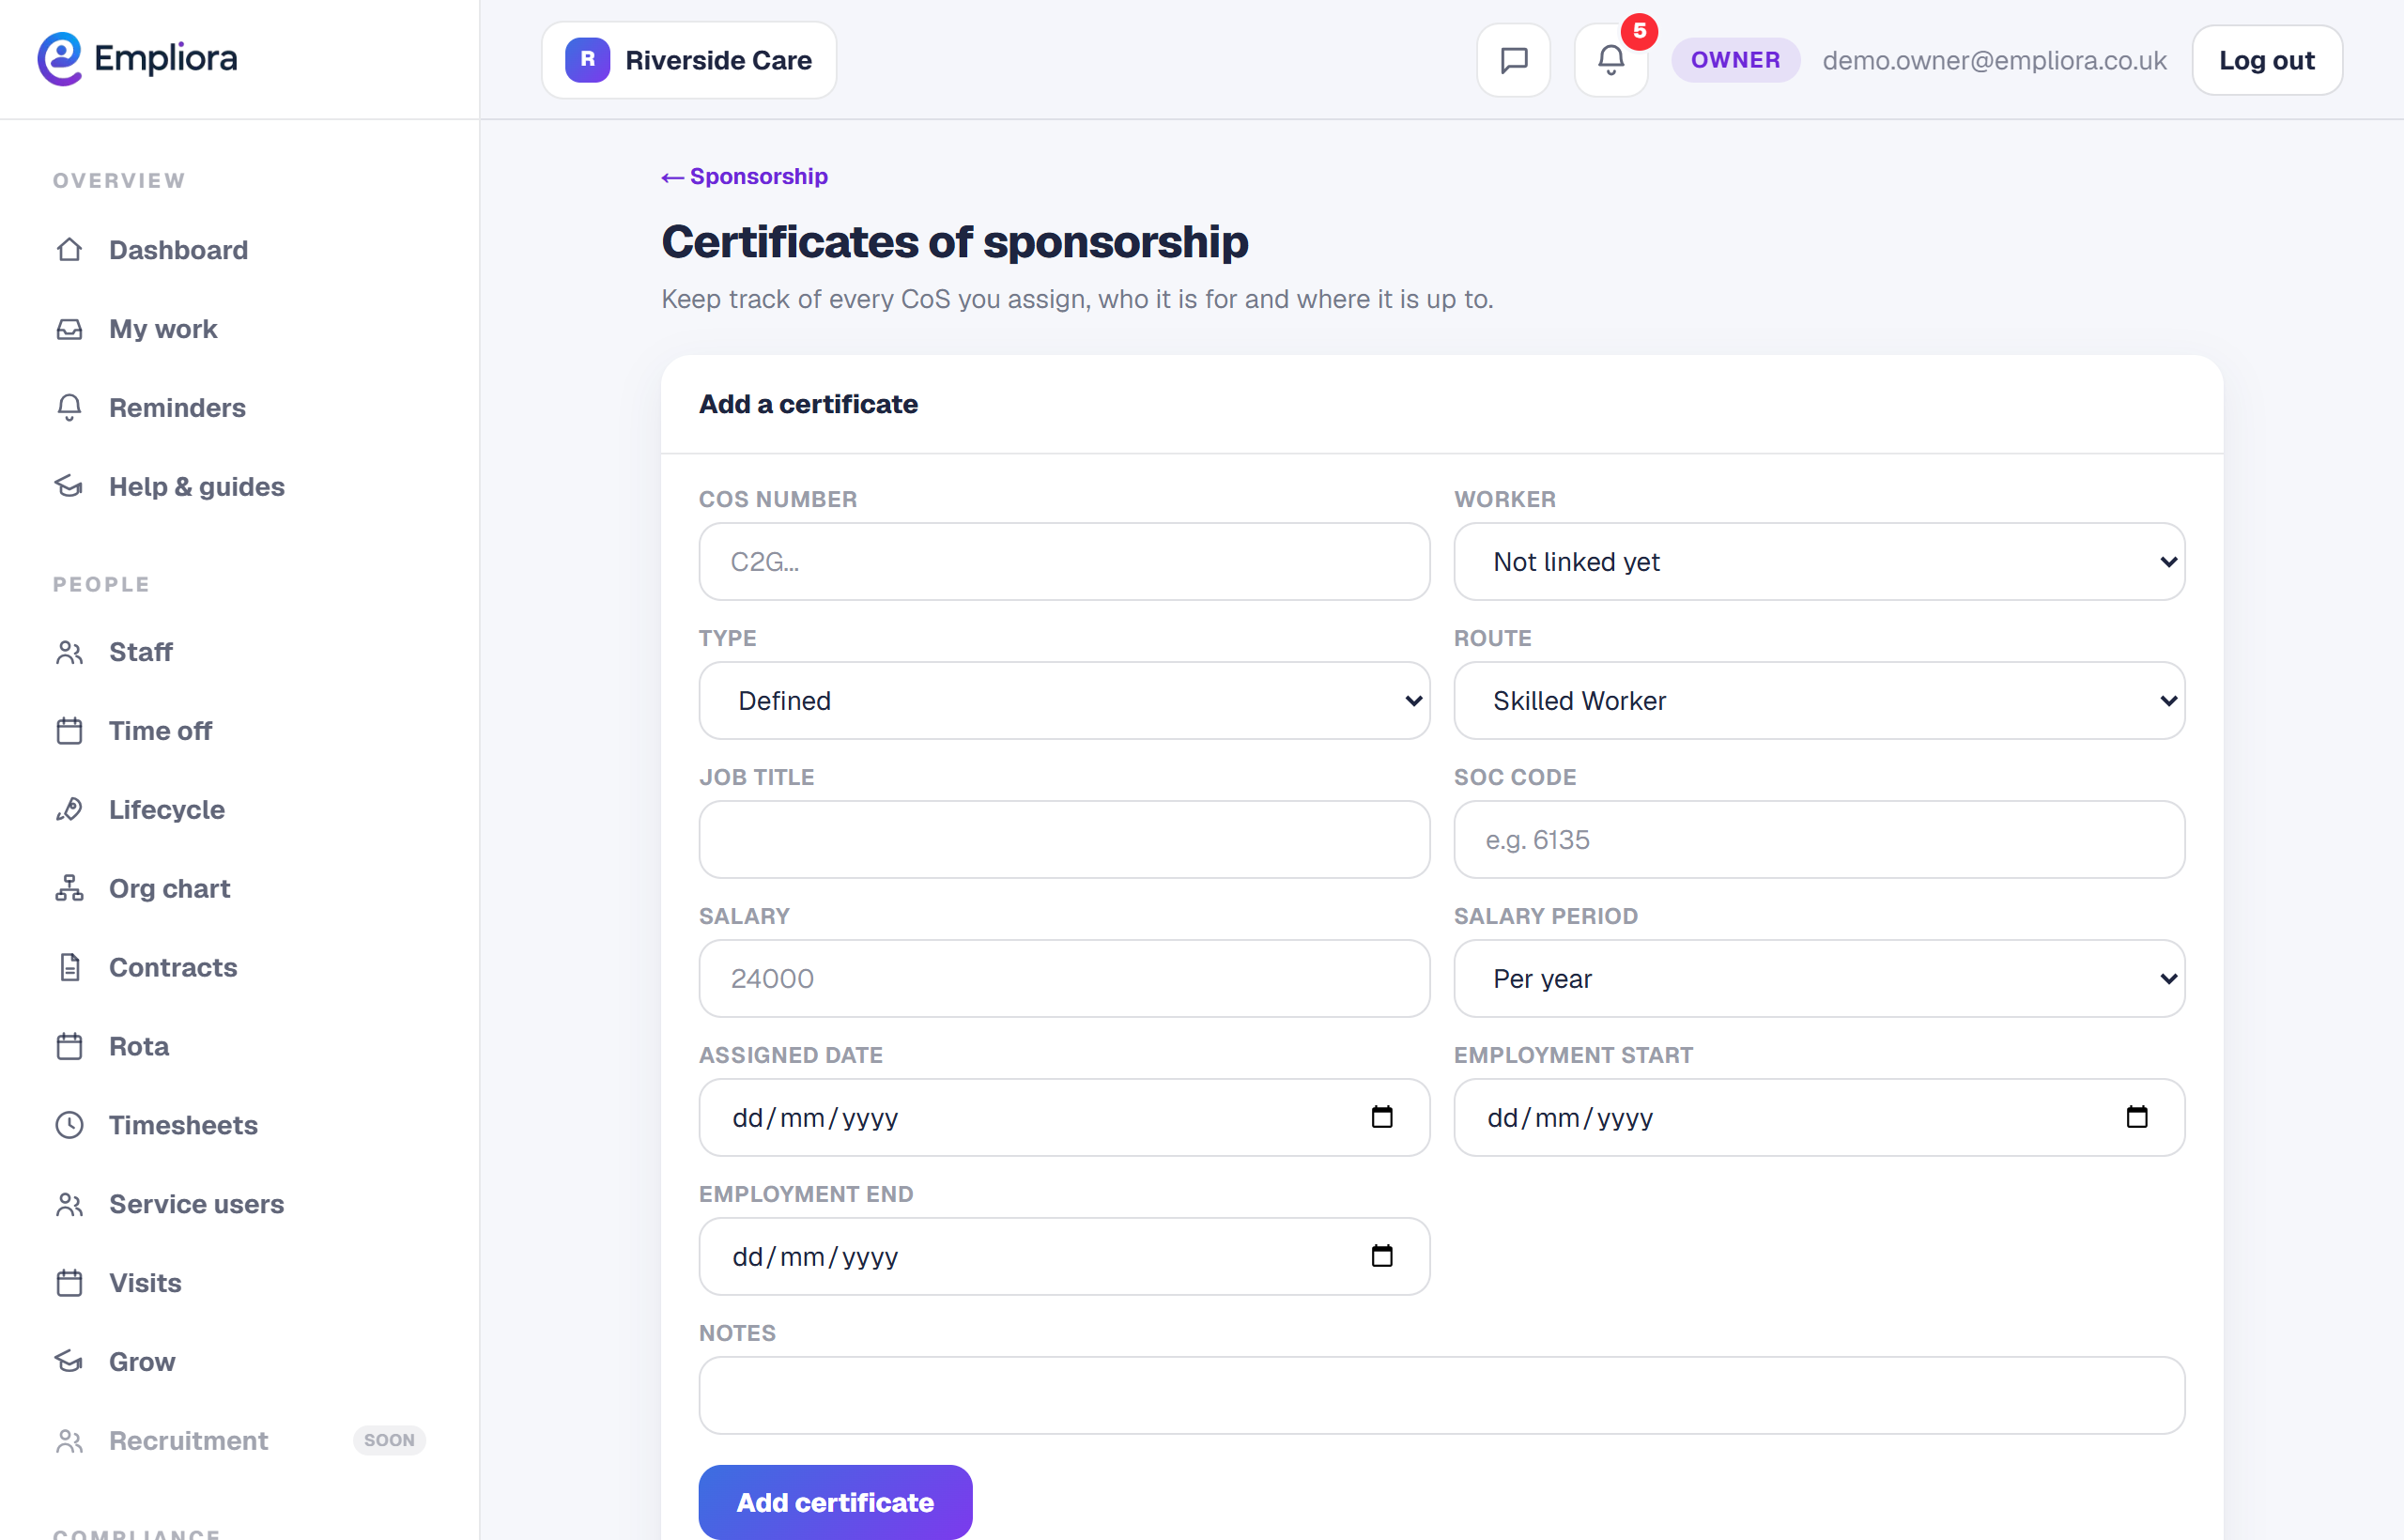2404x1540 pixels.
Task: Click the Org chart sidebar icon
Action: (x=69, y=888)
